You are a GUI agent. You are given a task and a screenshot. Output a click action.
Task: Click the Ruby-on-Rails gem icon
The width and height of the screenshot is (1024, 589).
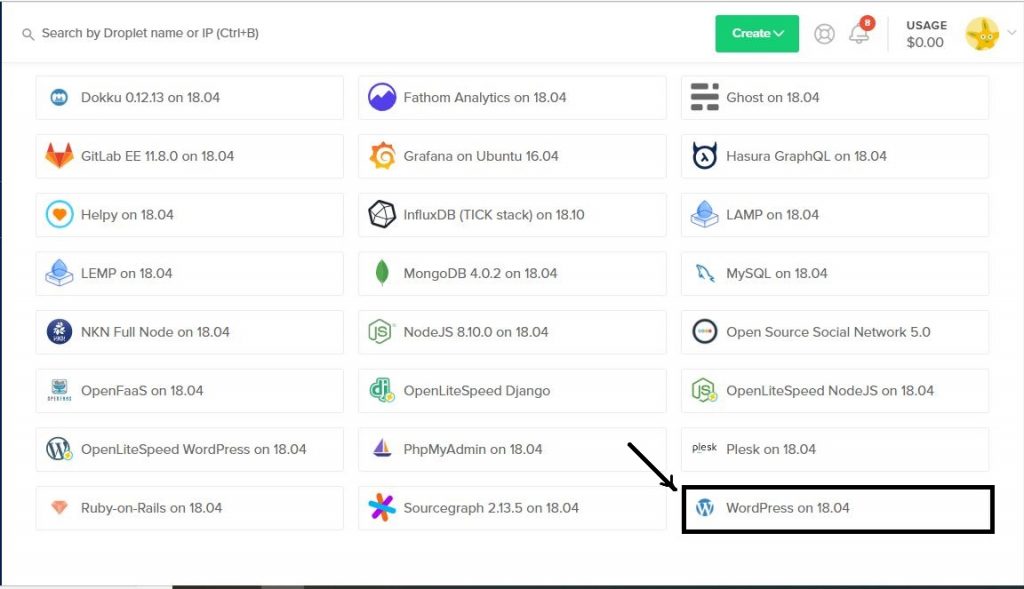59,507
